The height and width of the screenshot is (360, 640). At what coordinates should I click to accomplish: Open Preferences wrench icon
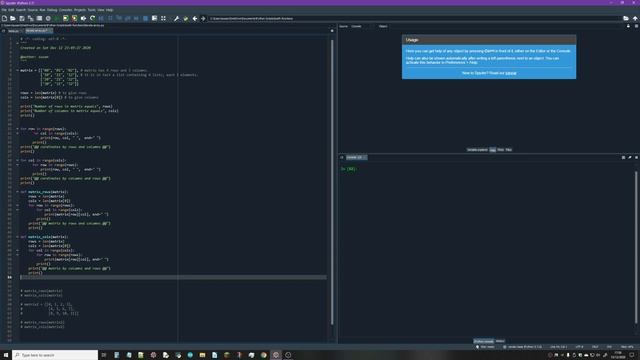click(176, 18)
